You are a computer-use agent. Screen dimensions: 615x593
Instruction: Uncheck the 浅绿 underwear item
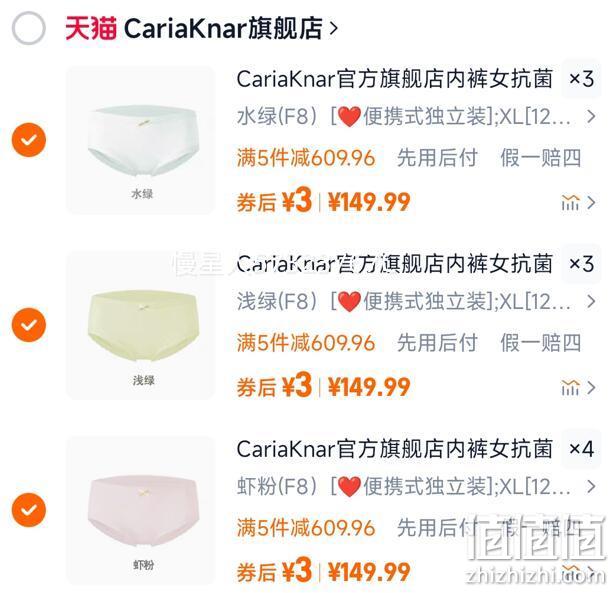coord(29,325)
